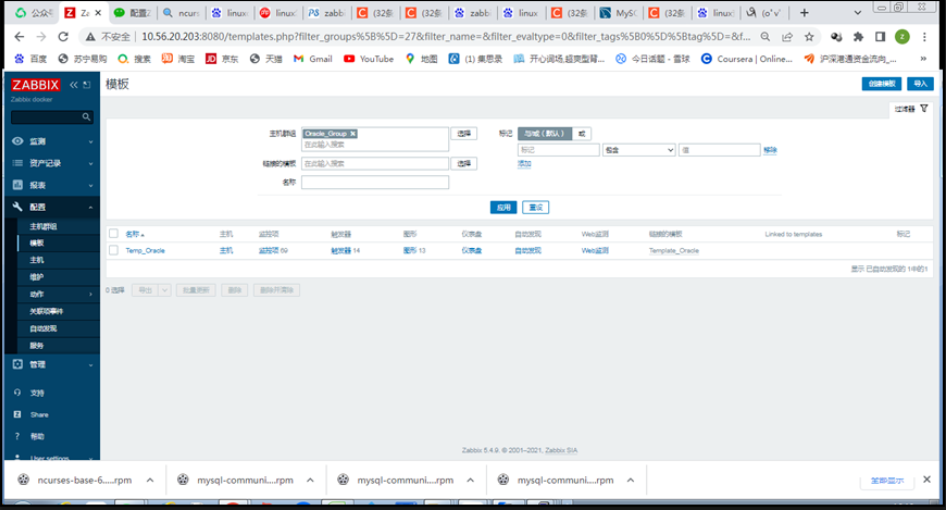Image resolution: width=948 pixels, height=510 pixels.
Task: Open the Gmail bookmark
Action: [313, 59]
